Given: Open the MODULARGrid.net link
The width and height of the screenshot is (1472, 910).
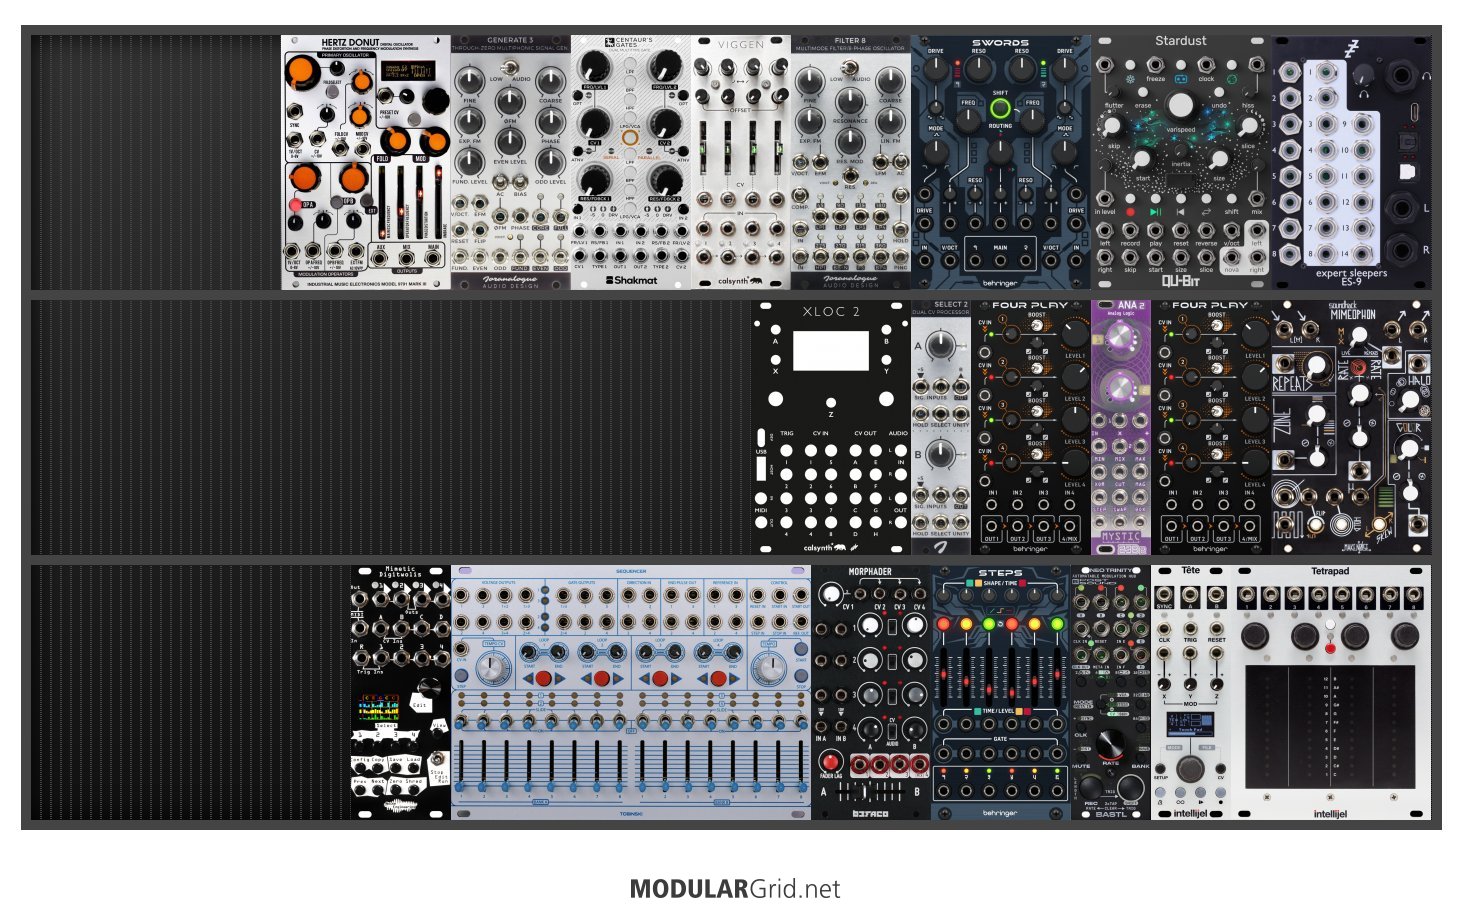Looking at the screenshot, I should [735, 889].
